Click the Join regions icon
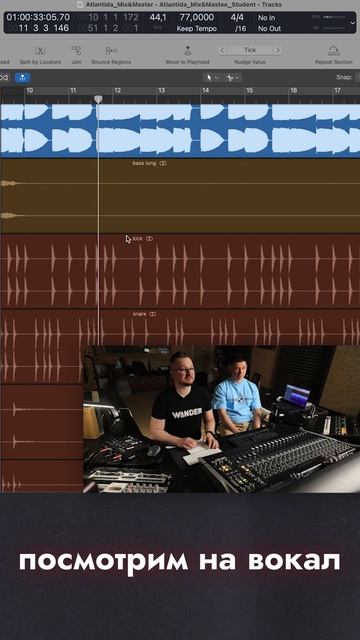Viewport: 360px width, 640px height. 76,51
